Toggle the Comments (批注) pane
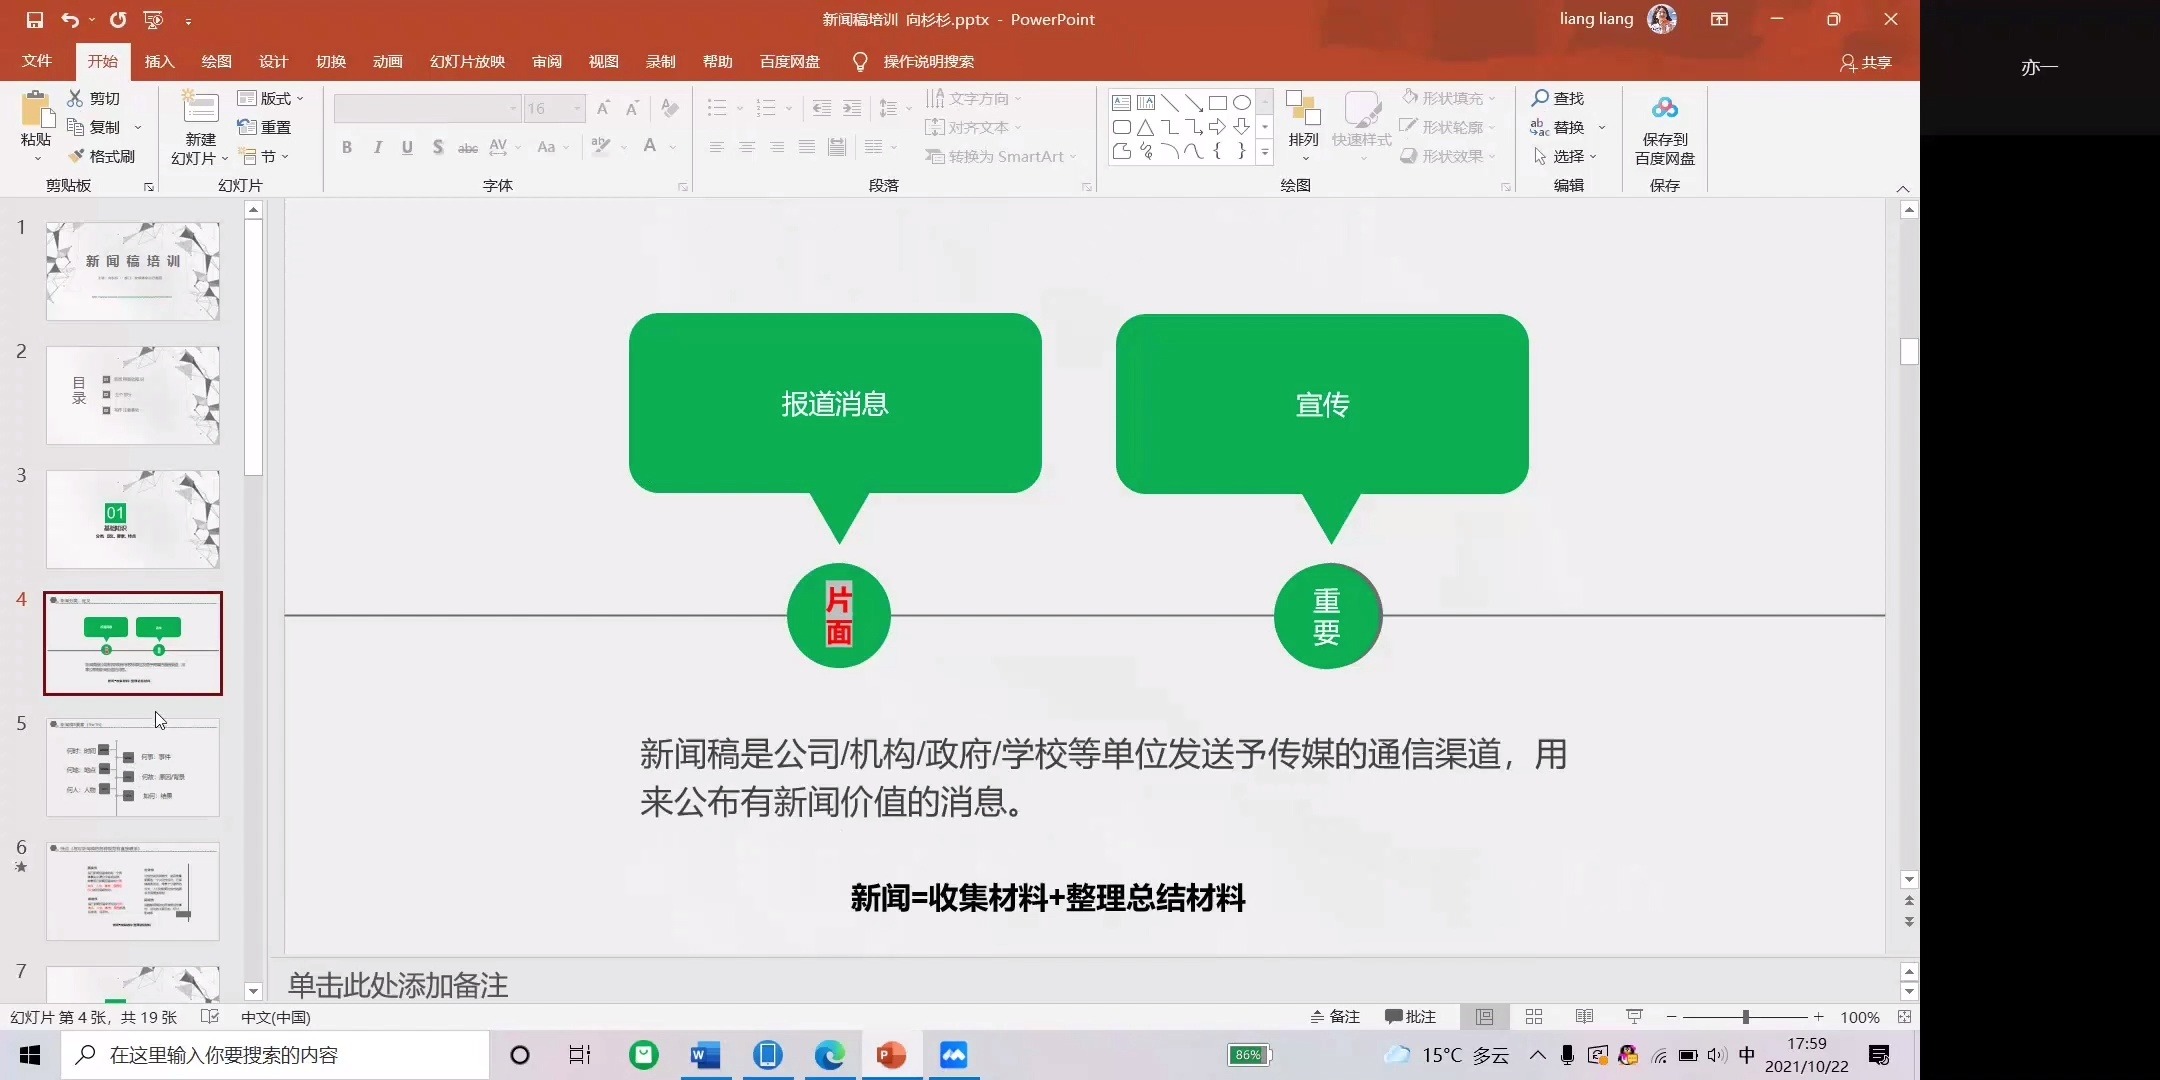 pos(1411,1017)
